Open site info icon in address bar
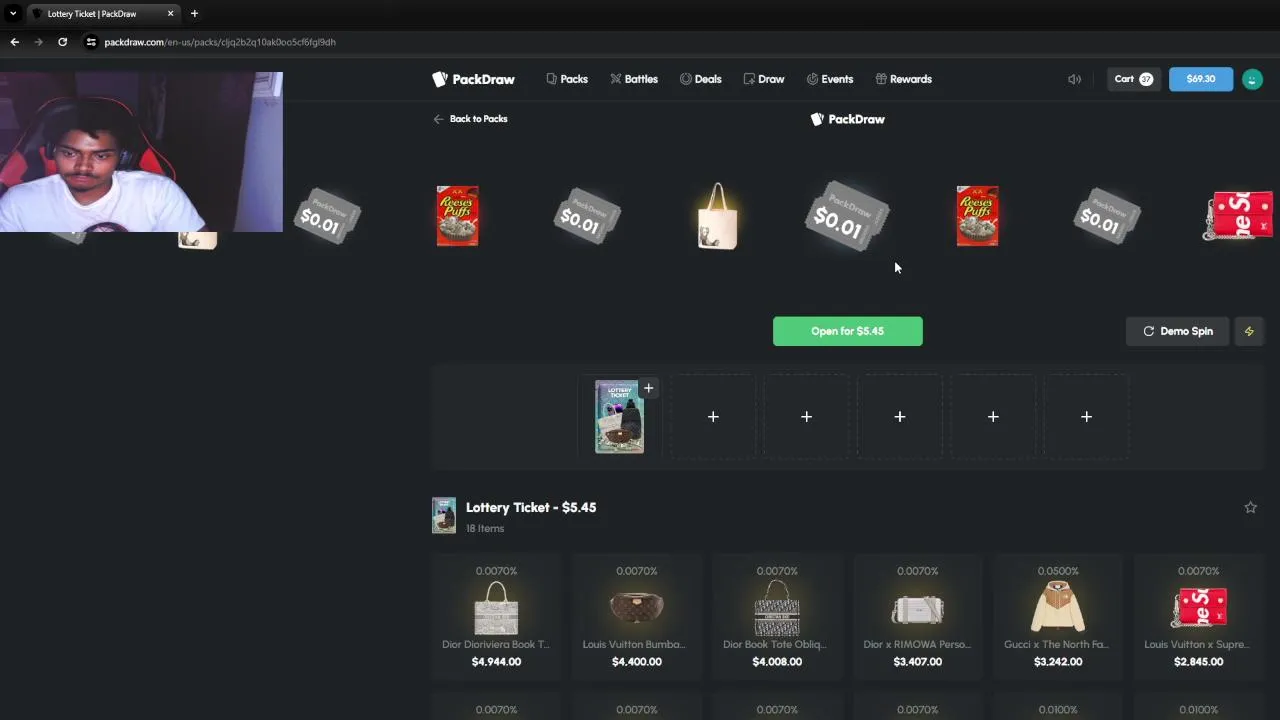Screen dimensions: 1280x720 click(91, 42)
